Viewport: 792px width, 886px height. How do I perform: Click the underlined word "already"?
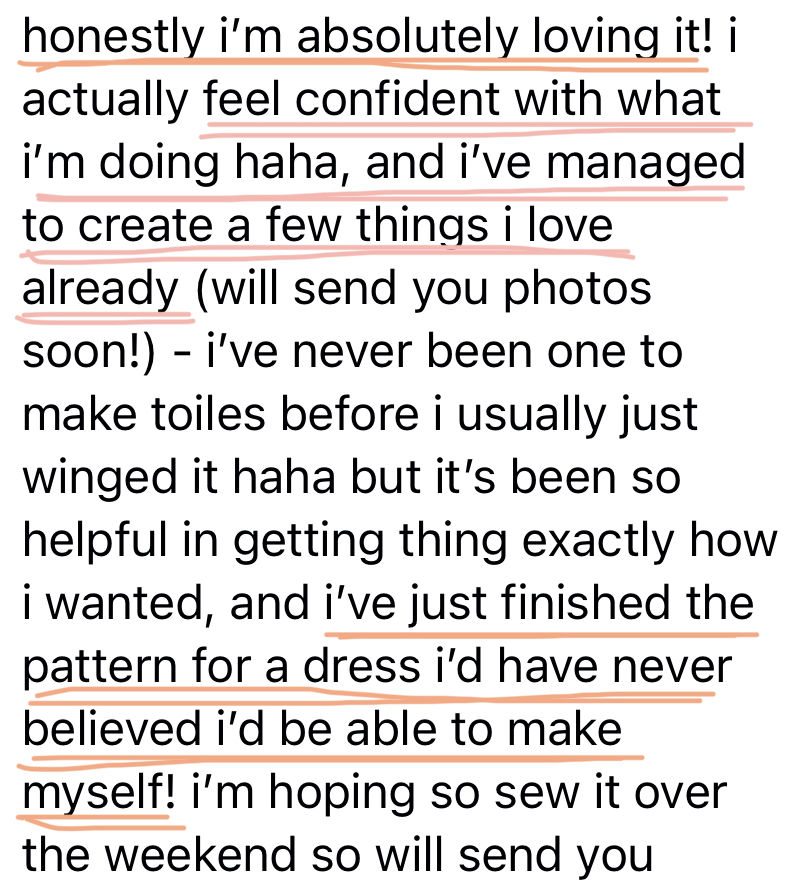click(x=99, y=289)
